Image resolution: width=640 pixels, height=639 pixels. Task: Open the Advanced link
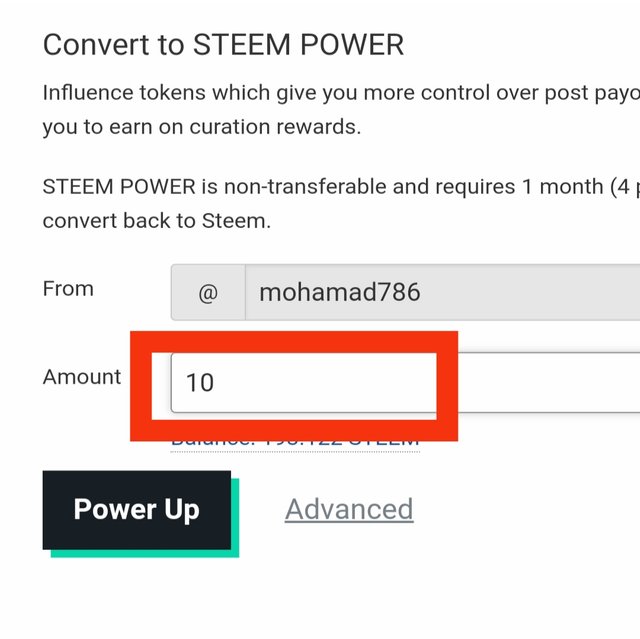pyautogui.click(x=348, y=509)
